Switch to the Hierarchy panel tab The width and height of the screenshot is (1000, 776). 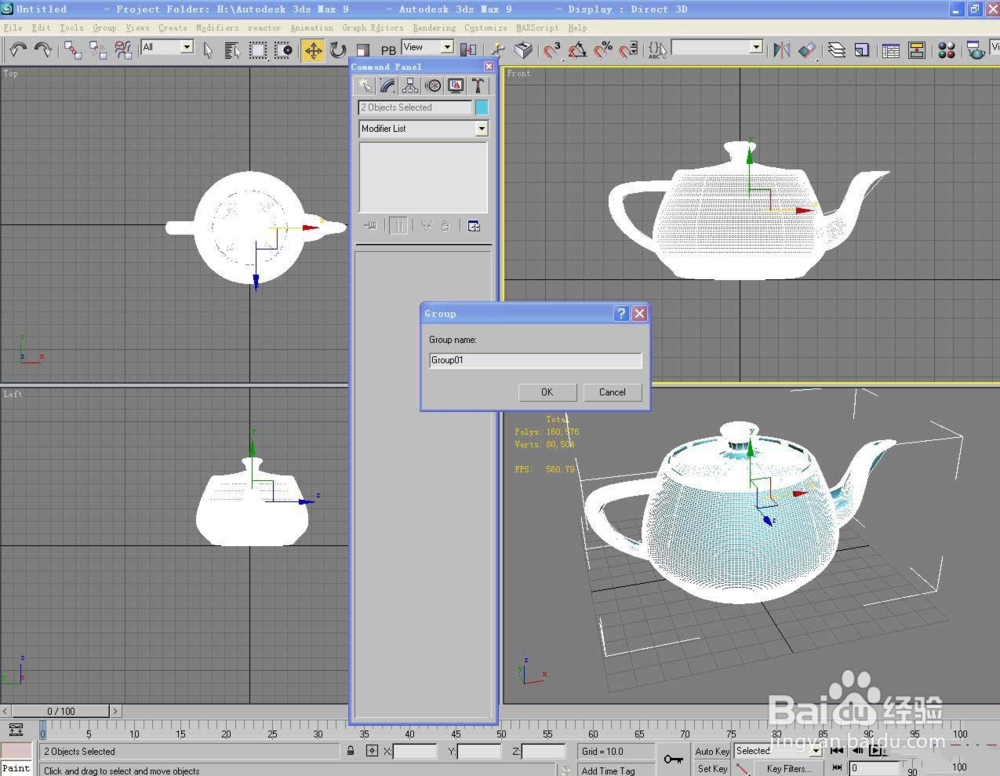click(409, 85)
